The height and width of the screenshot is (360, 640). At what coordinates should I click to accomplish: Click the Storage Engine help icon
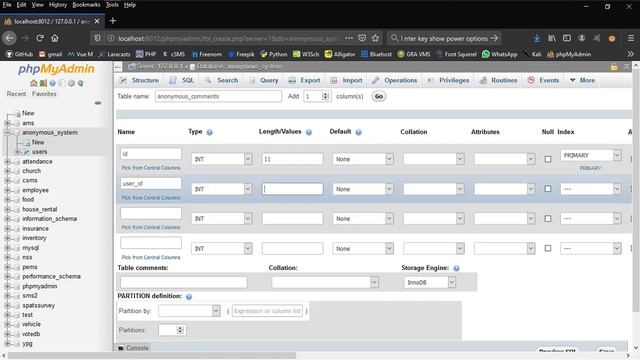pyautogui.click(x=456, y=268)
